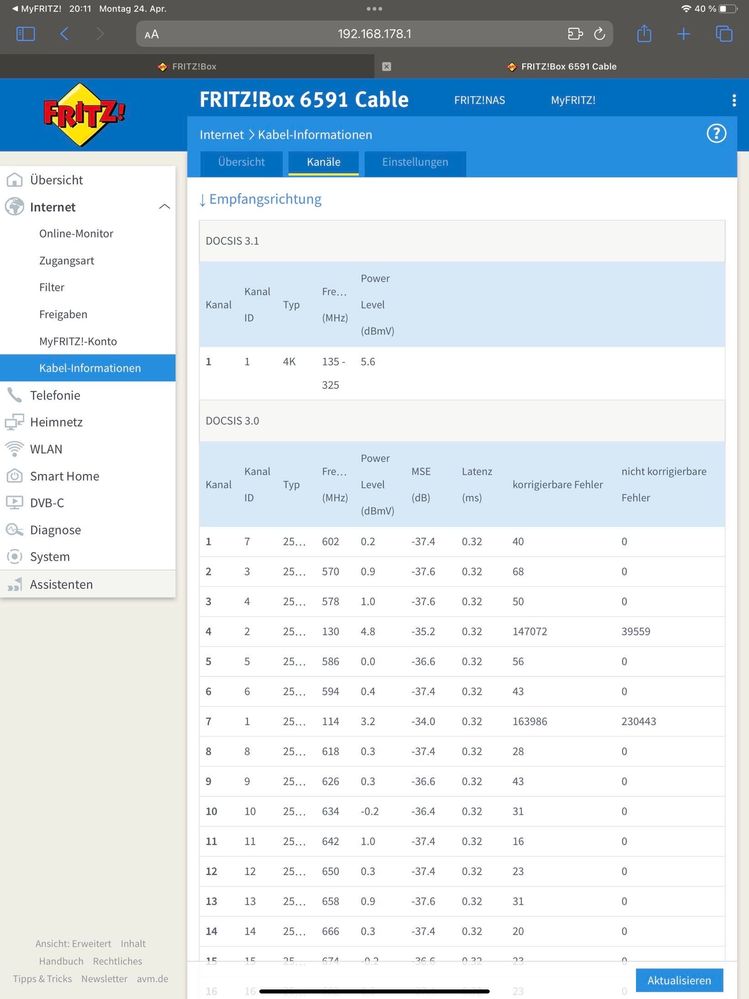Toggle Safari sidebar icon
The width and height of the screenshot is (749, 999).
point(25,34)
